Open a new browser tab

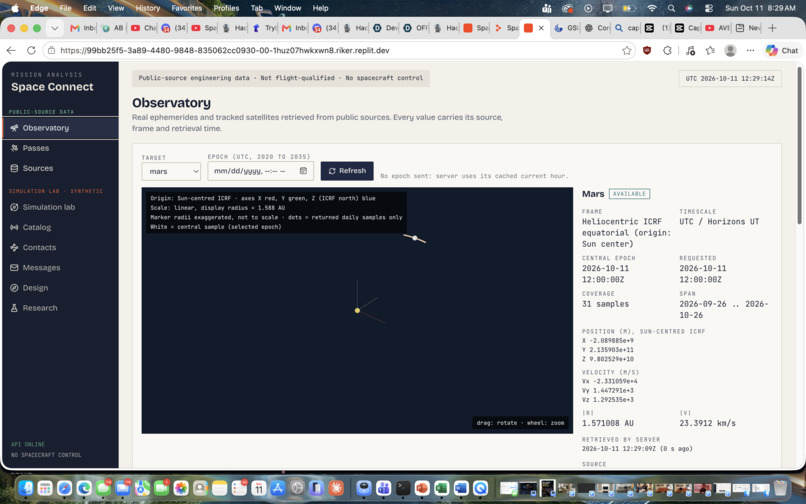point(772,28)
